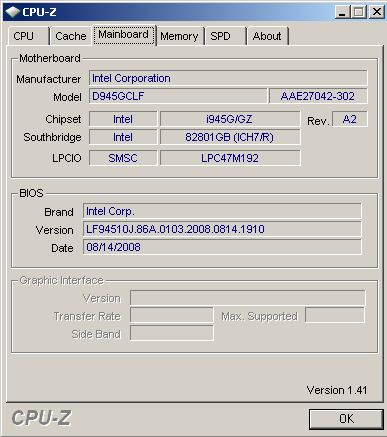Open the Cache tab
The image size is (387, 437).
coord(71,36)
